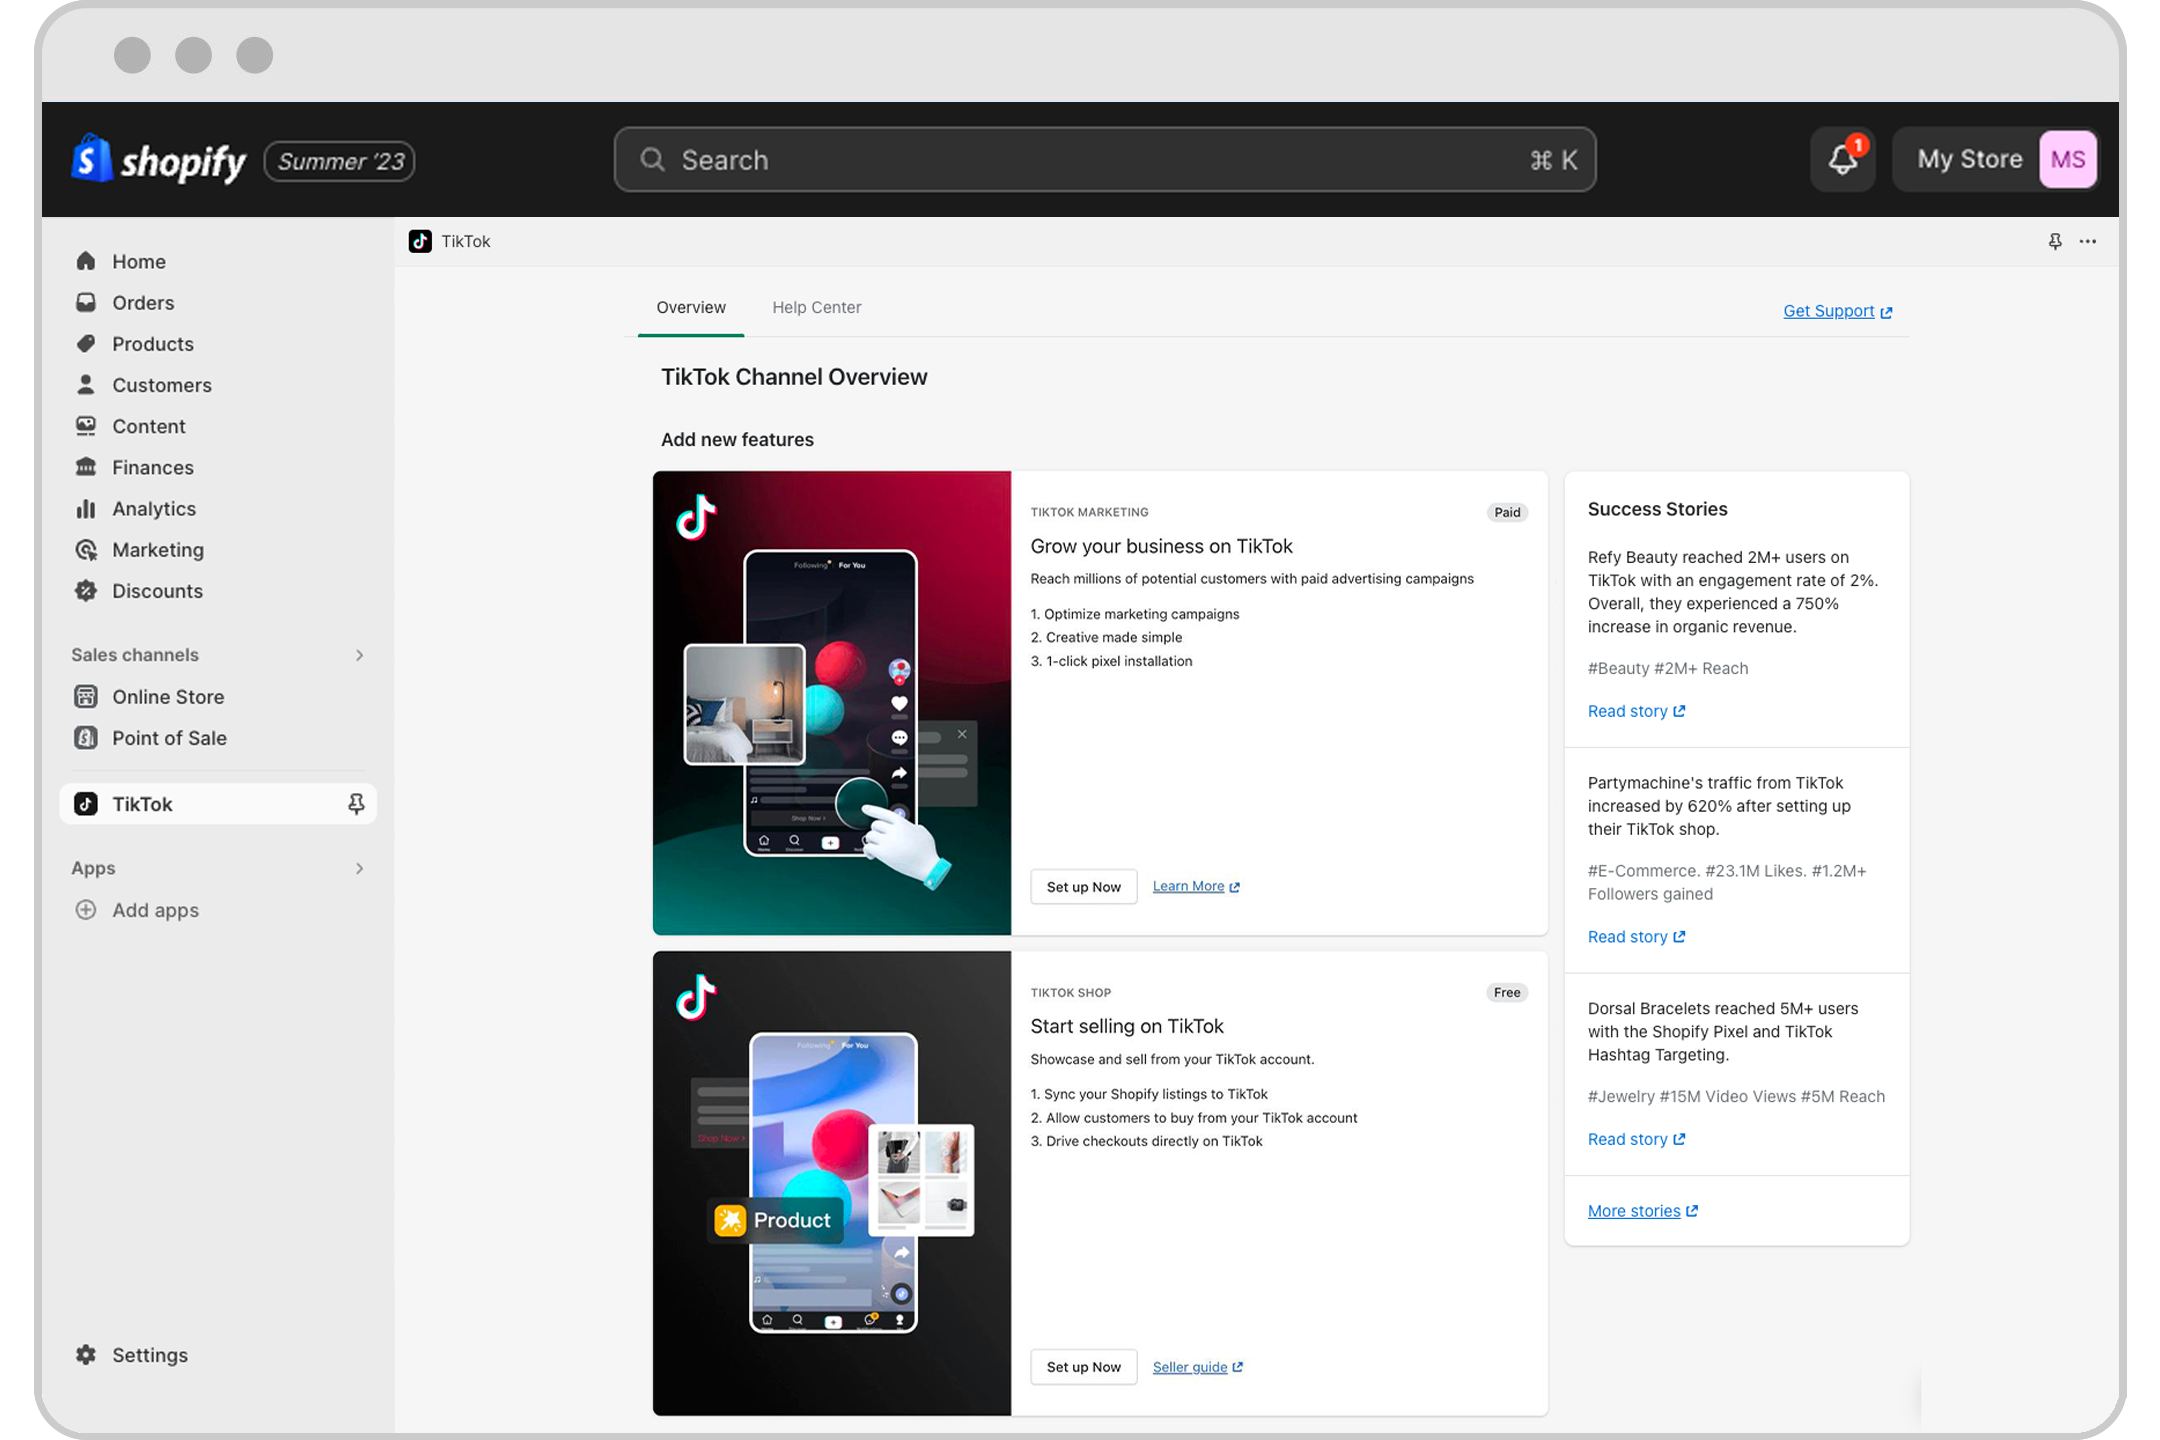Read the Refy Beauty success story

(1626, 710)
